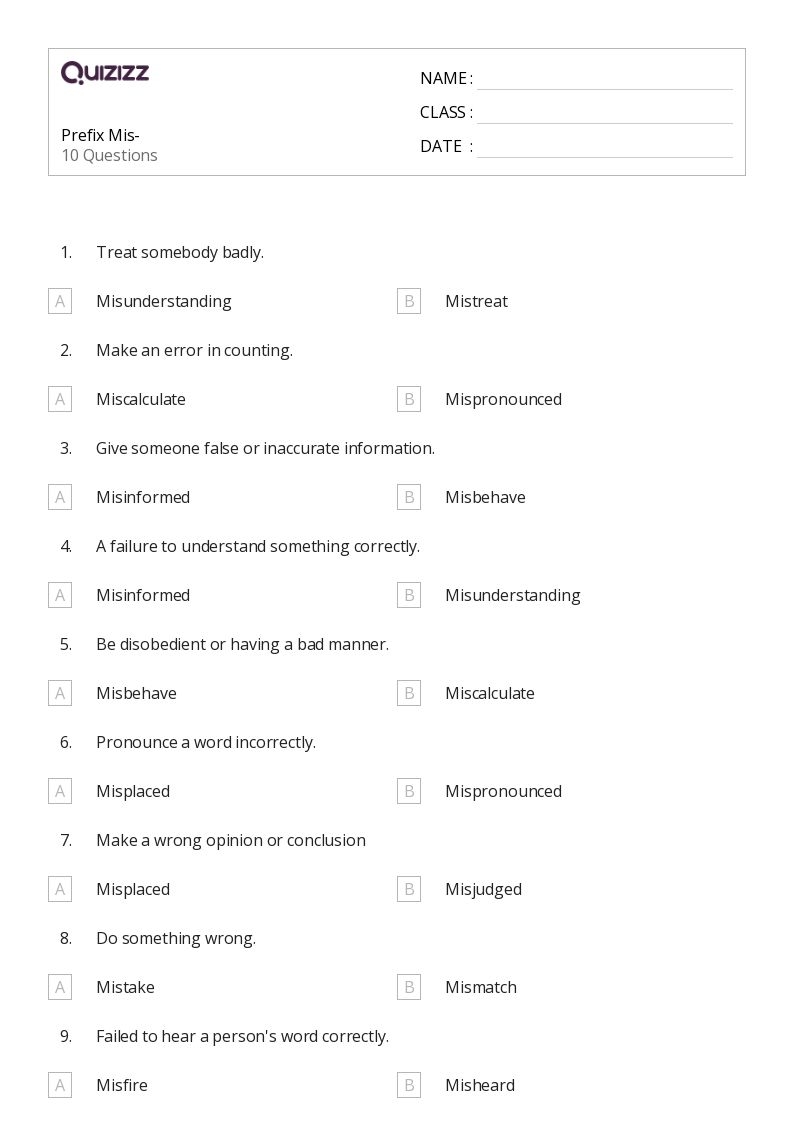The image size is (794, 1123).
Task: Tick box B for Mispronounced in question 2
Action: [409, 399]
